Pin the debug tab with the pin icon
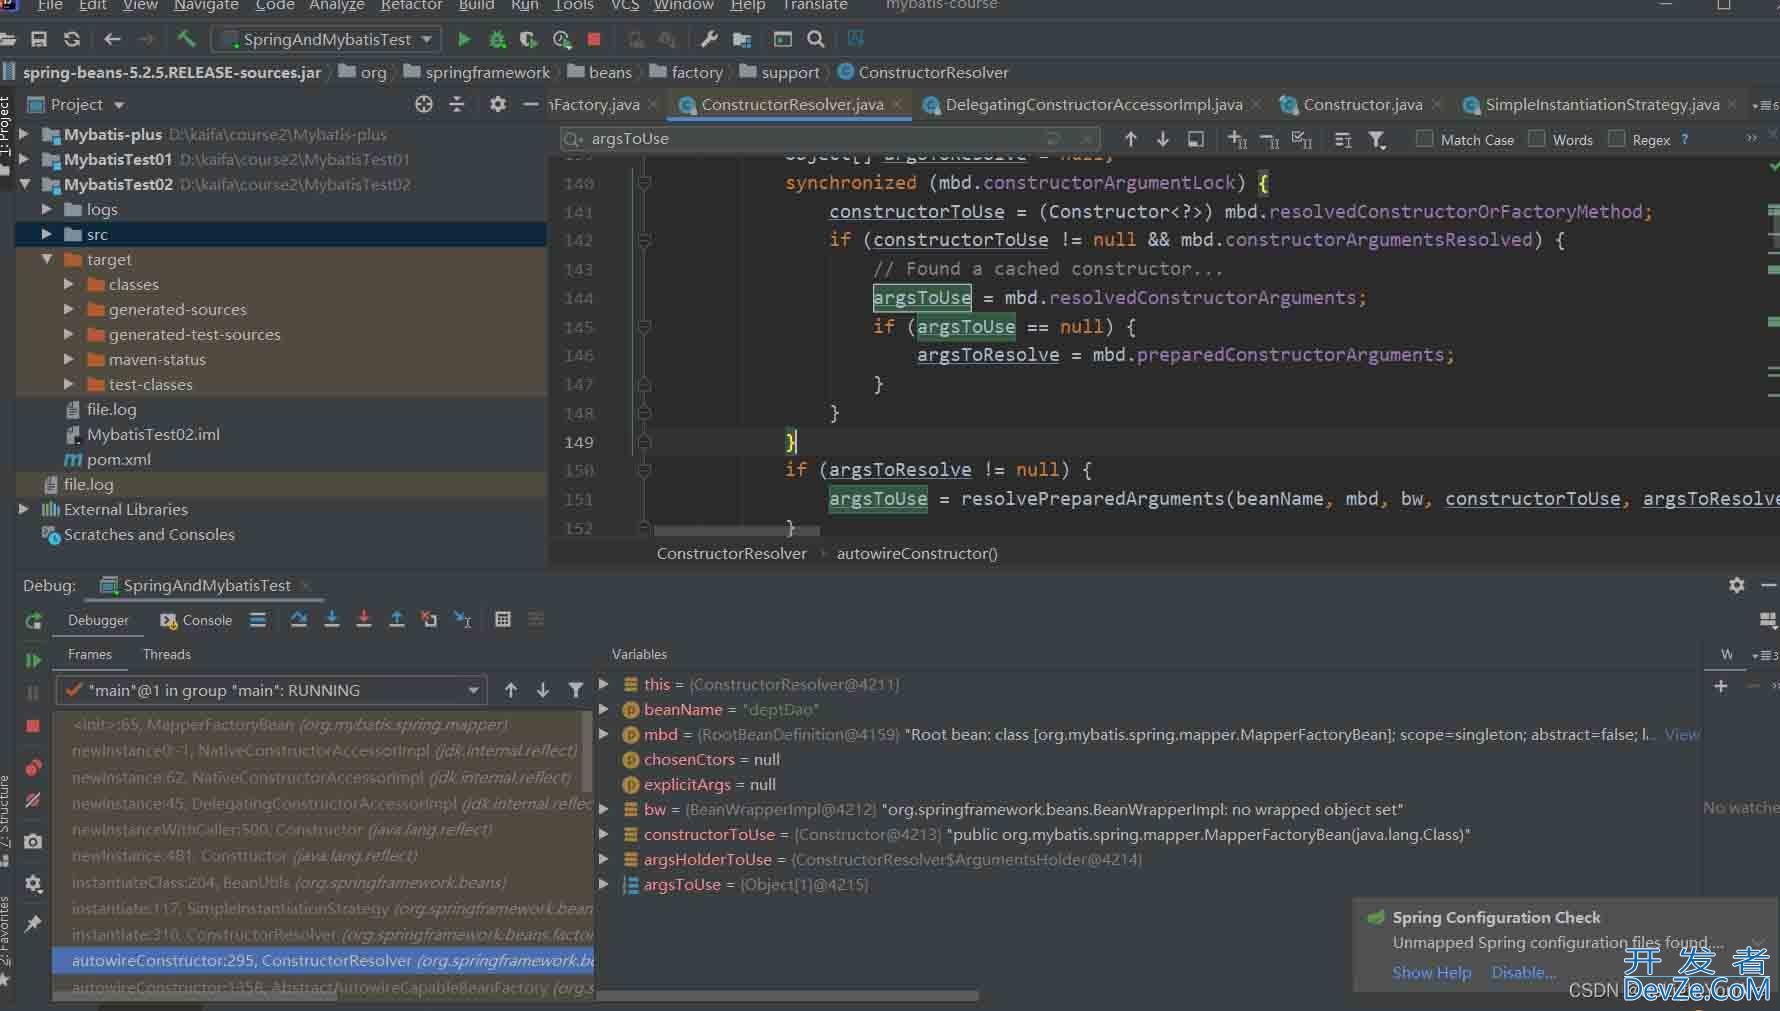The height and width of the screenshot is (1011, 1780). click(33, 923)
